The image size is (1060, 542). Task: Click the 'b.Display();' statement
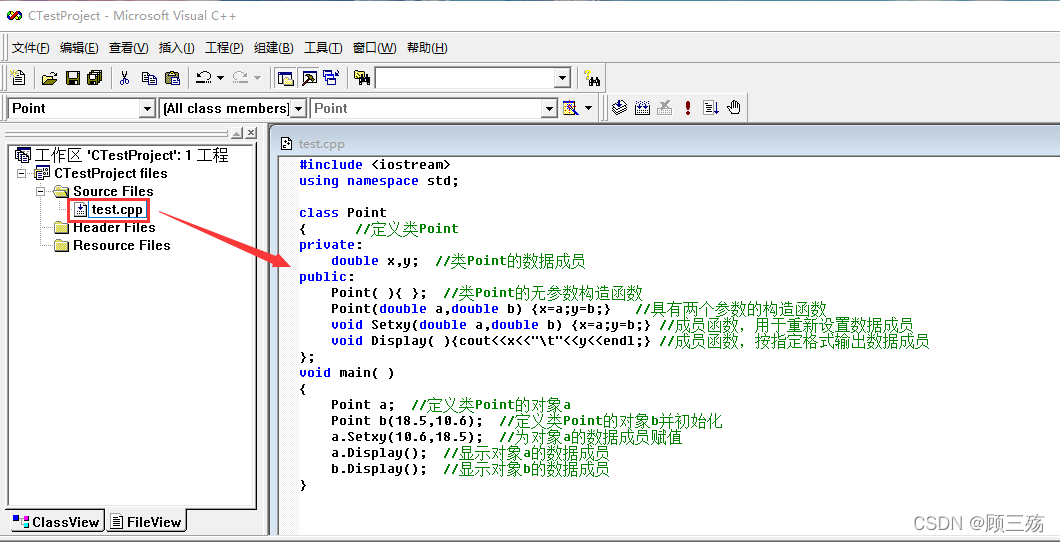(x=379, y=469)
